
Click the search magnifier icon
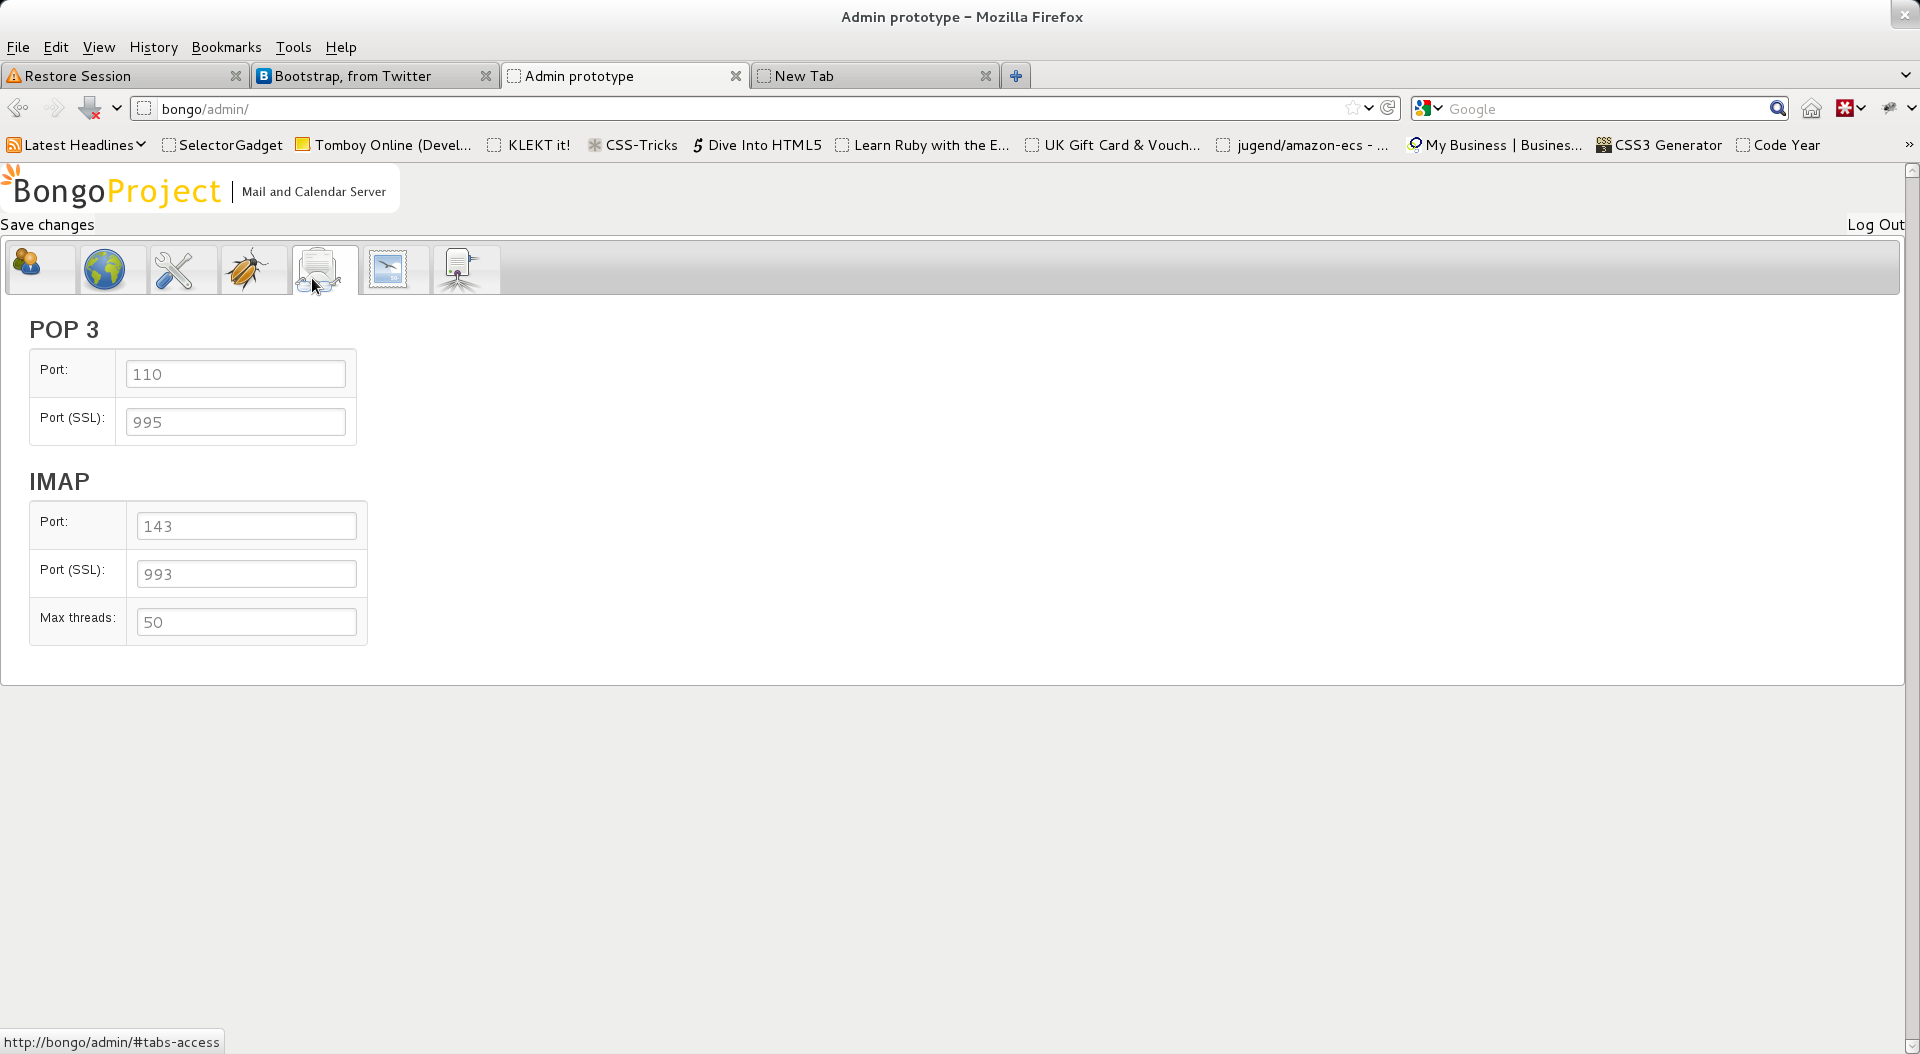1777,108
